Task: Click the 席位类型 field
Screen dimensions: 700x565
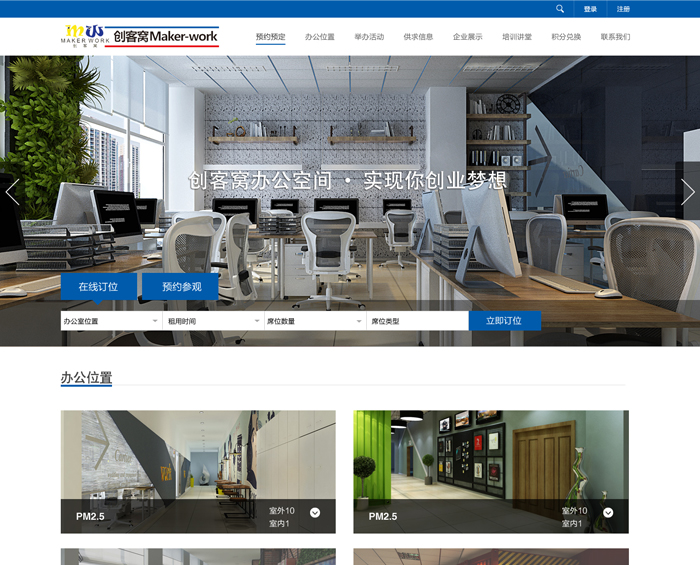Action: pyautogui.click(x=417, y=321)
